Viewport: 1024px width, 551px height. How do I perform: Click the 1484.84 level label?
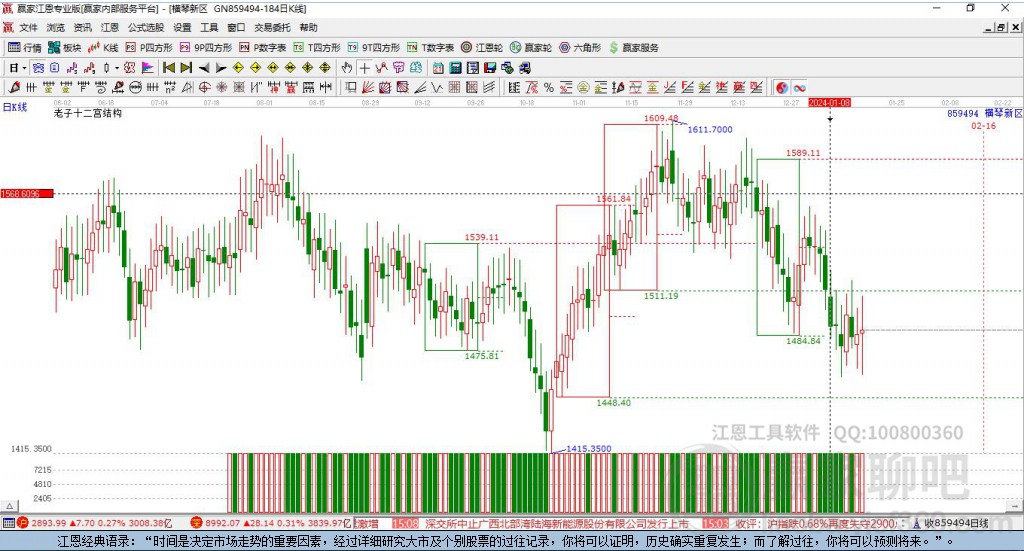coord(803,341)
